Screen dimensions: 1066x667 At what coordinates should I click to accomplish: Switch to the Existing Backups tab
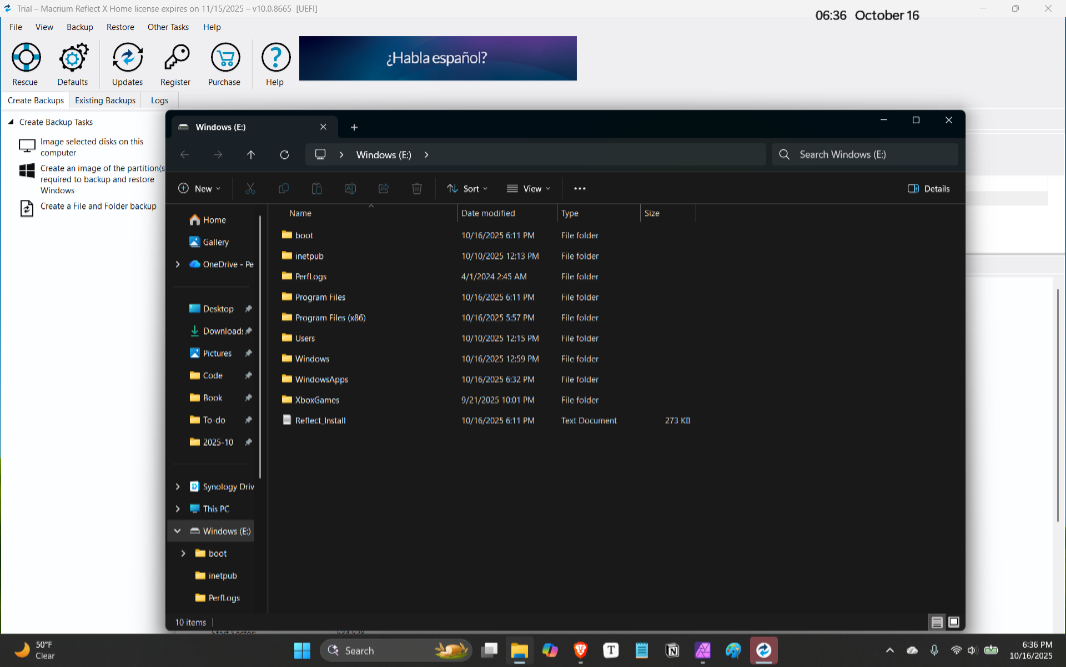(105, 101)
